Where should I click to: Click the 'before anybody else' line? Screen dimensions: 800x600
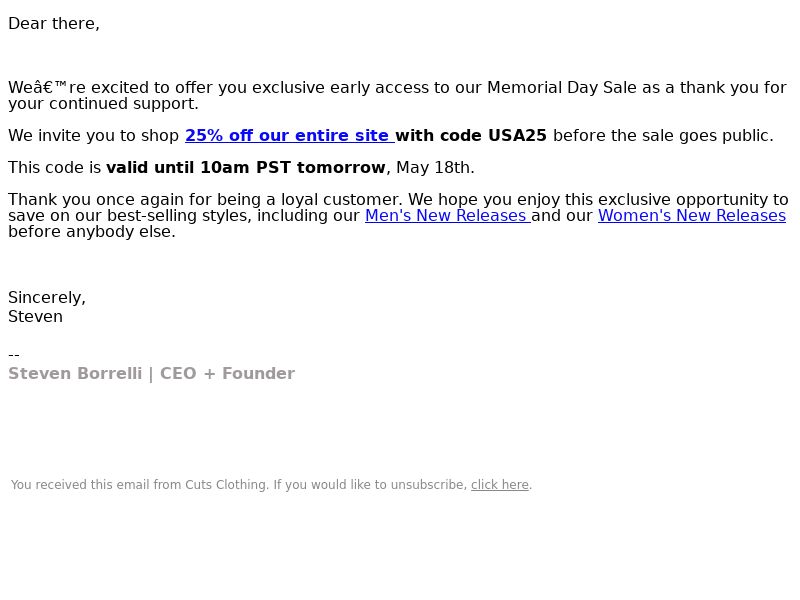[x=90, y=232]
